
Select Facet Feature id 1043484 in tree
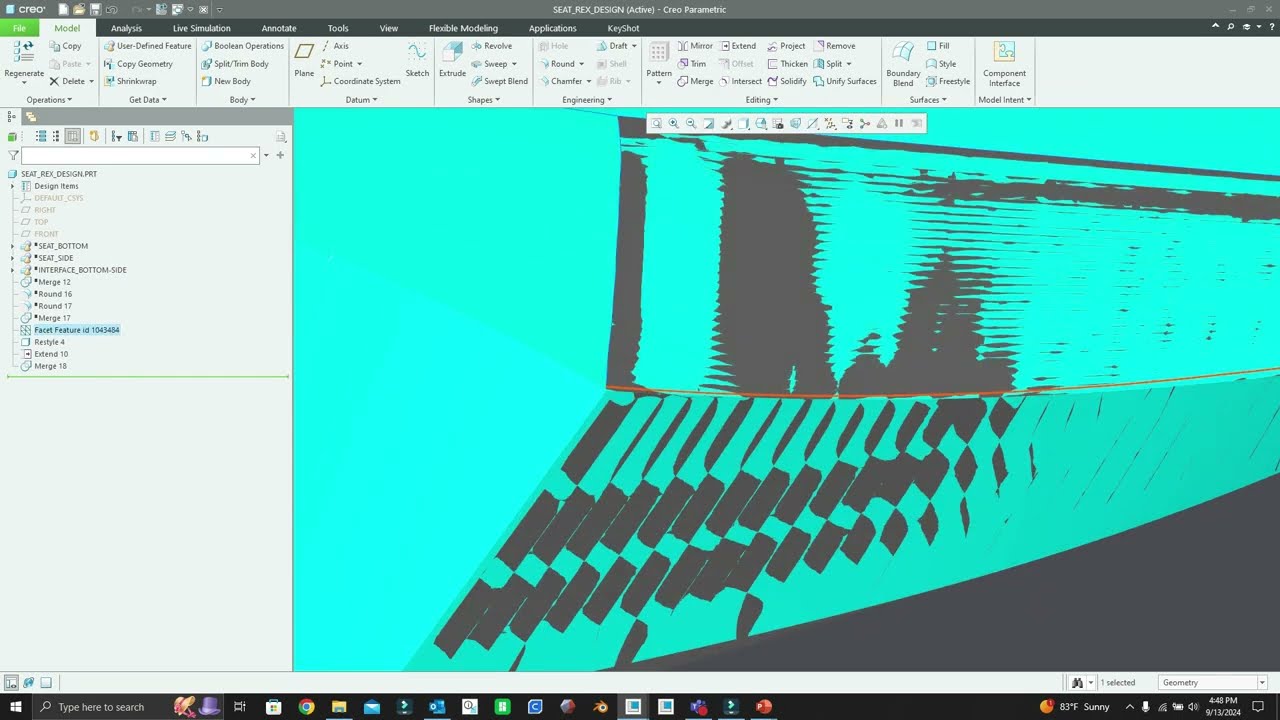pyautogui.click(x=77, y=330)
